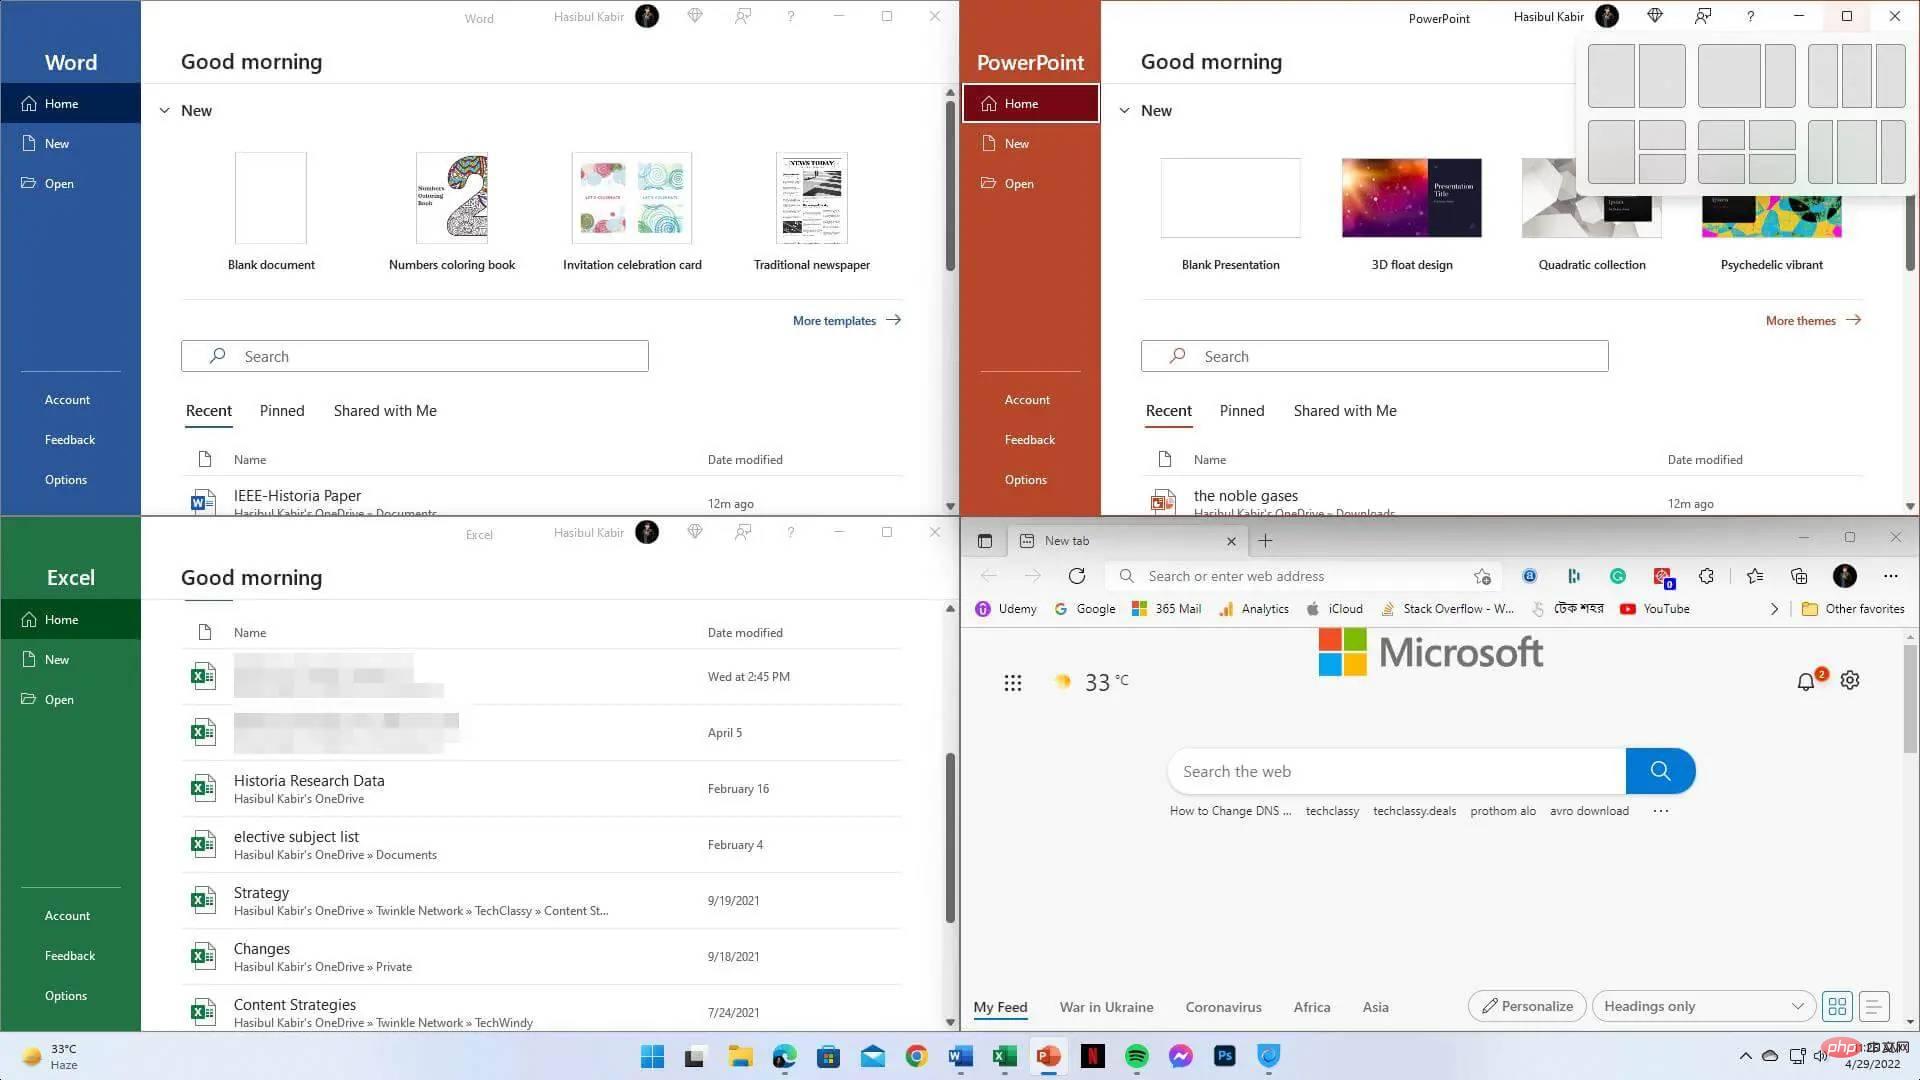
Task: Click the Spotify icon in taskbar
Action: (x=1137, y=1055)
